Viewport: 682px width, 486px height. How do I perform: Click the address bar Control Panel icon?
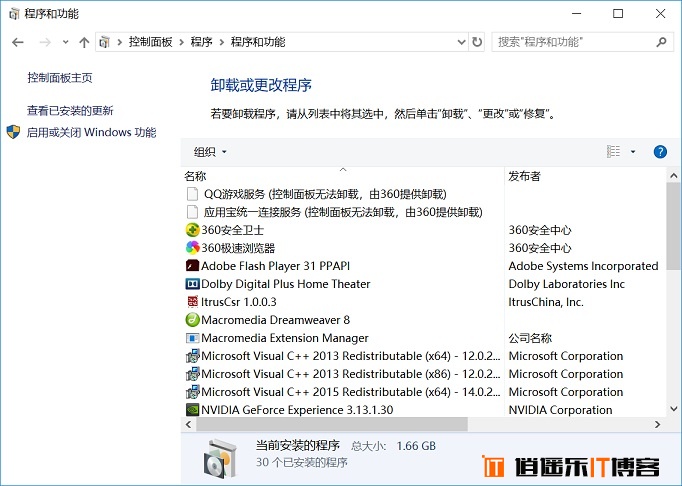pyautogui.click(x=104, y=42)
